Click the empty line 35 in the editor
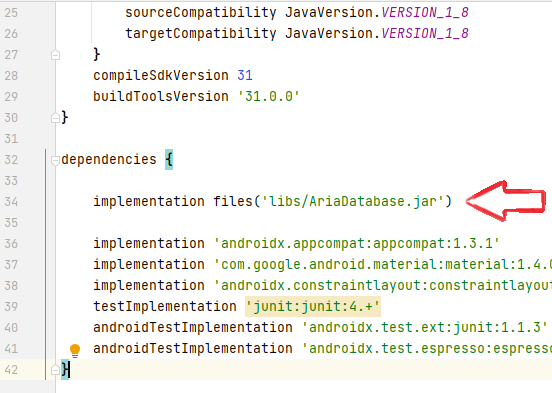552x393 pixels. (303, 223)
